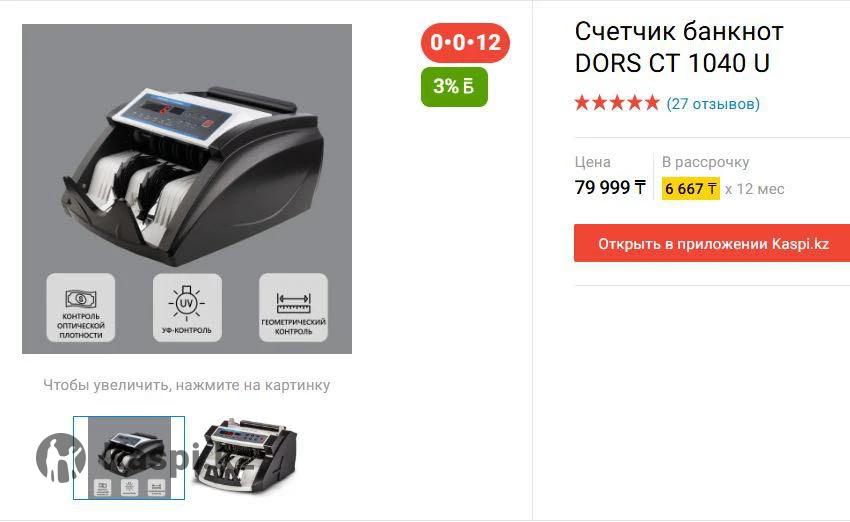
Task: Click the green 3% bonus badge
Action: (x=454, y=86)
